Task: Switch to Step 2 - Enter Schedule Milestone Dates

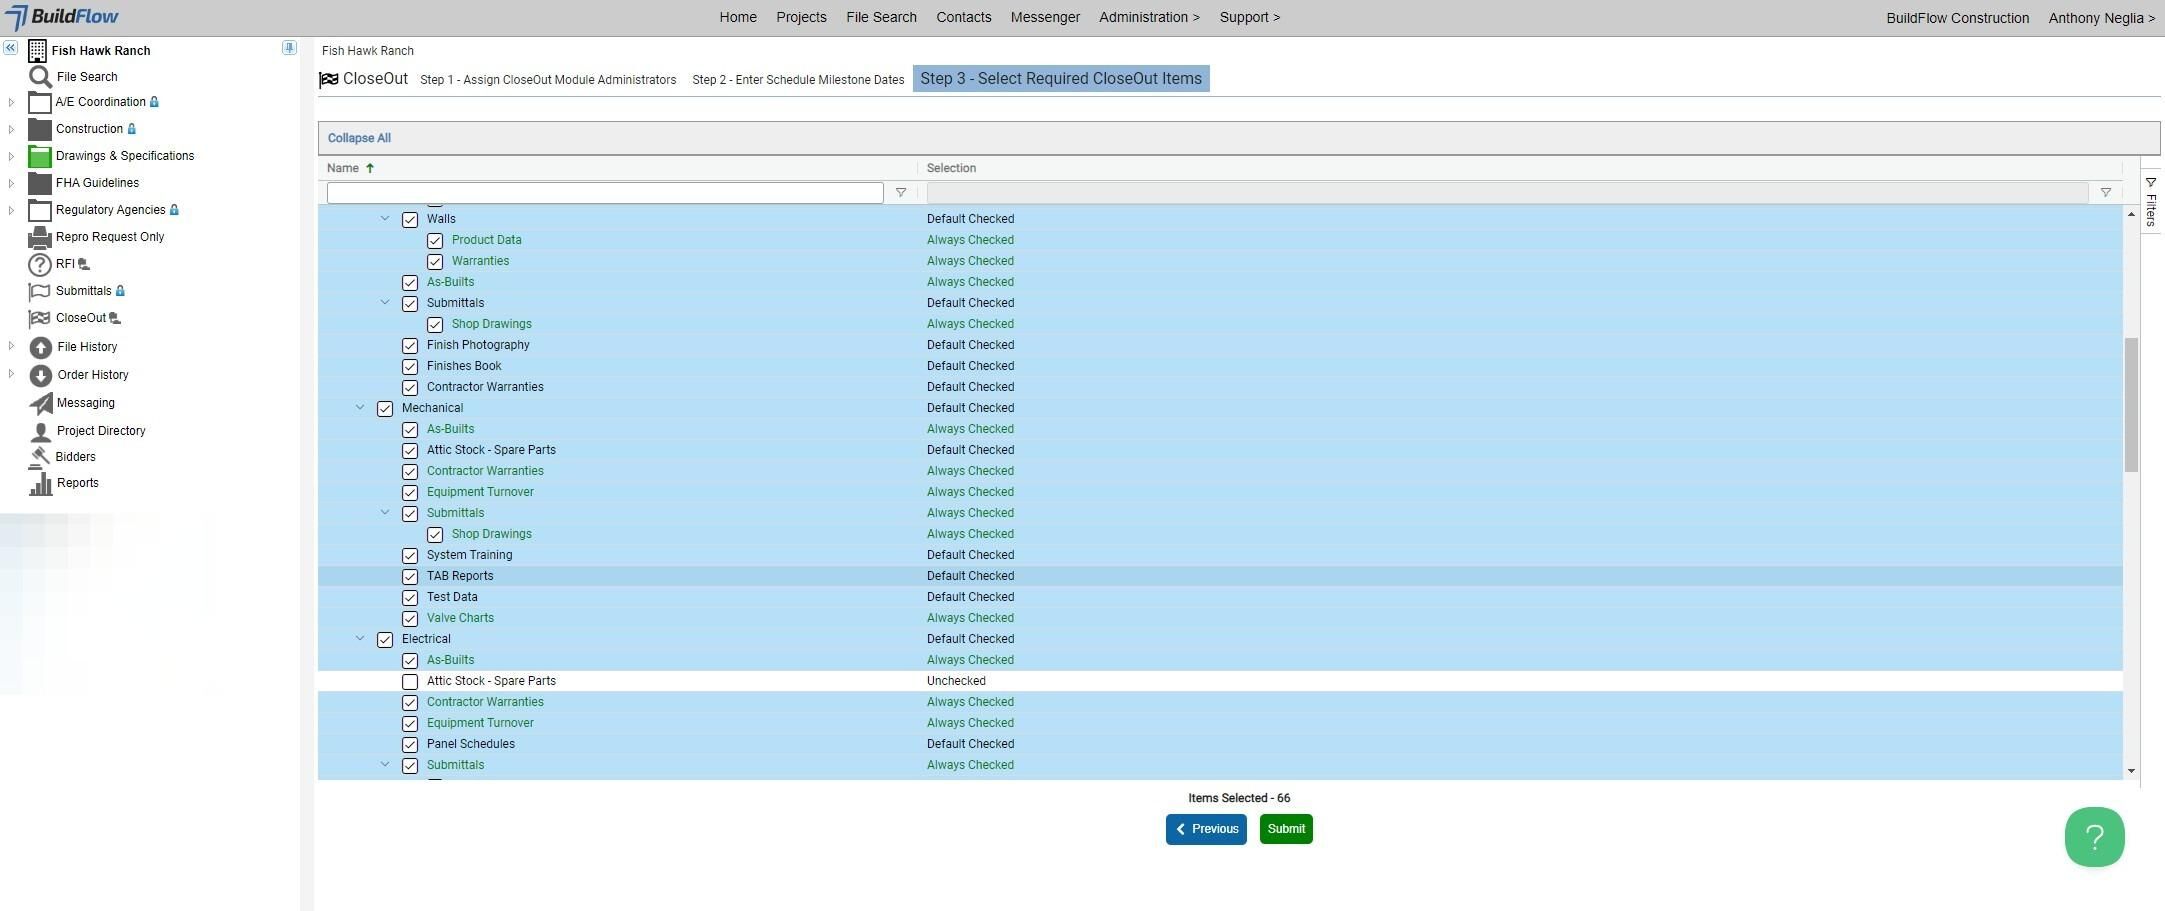Action: (x=798, y=80)
